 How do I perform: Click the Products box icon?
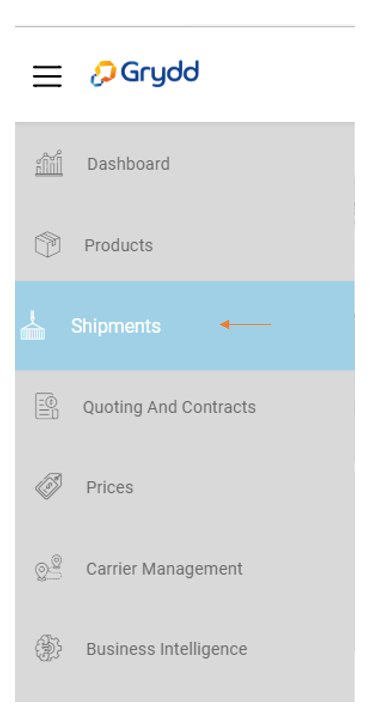48,245
